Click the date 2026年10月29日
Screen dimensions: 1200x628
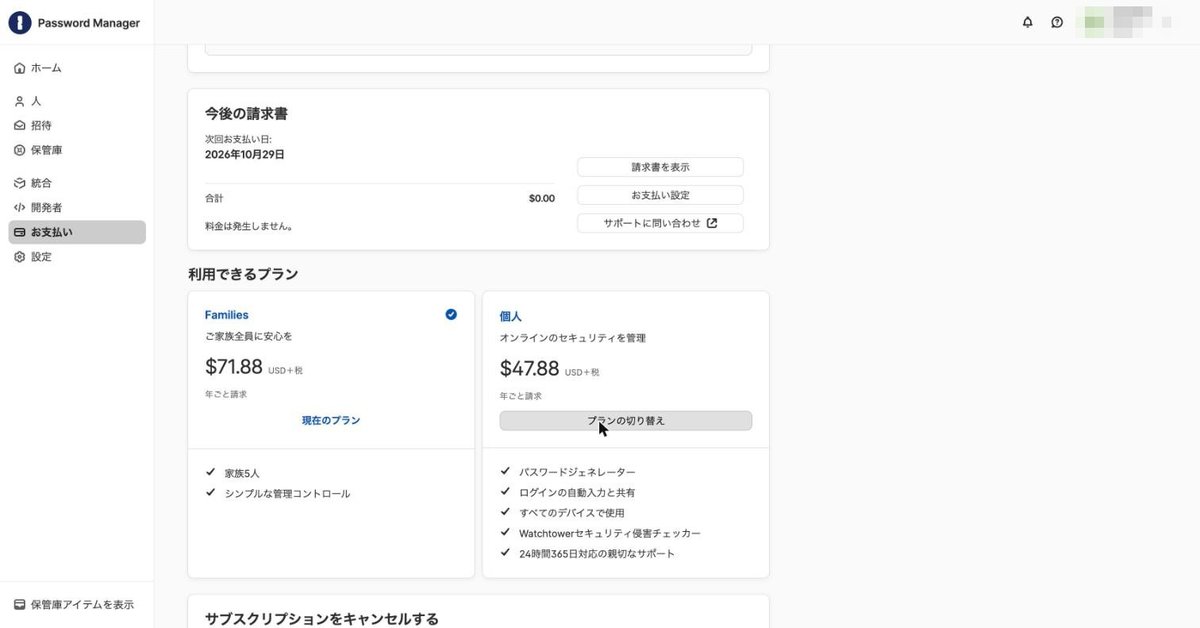(245, 155)
